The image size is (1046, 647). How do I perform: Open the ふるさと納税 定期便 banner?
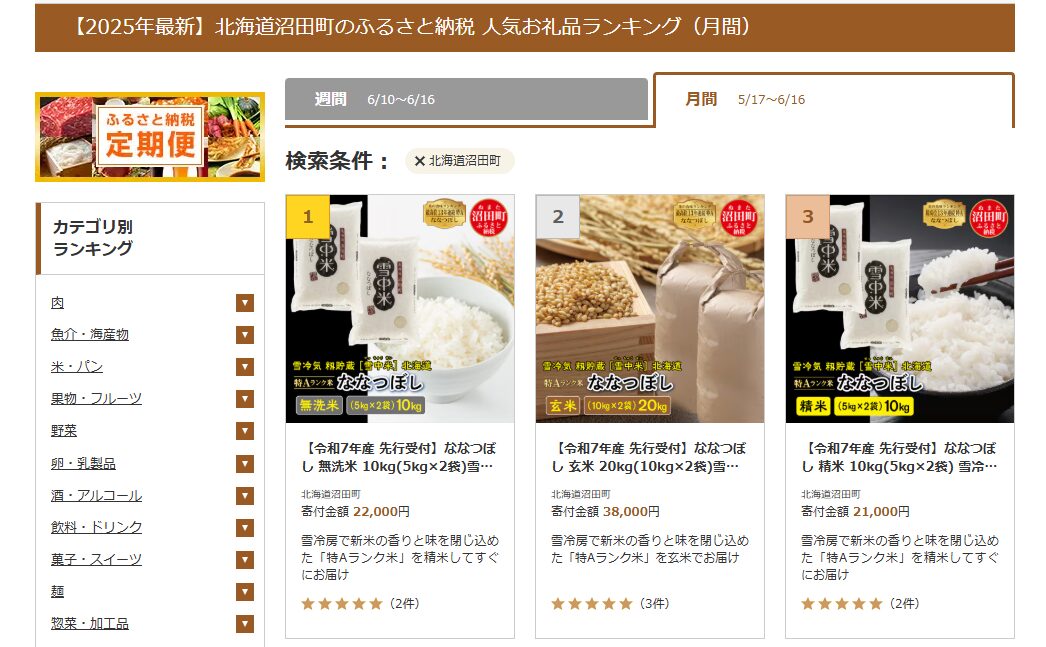pos(150,137)
